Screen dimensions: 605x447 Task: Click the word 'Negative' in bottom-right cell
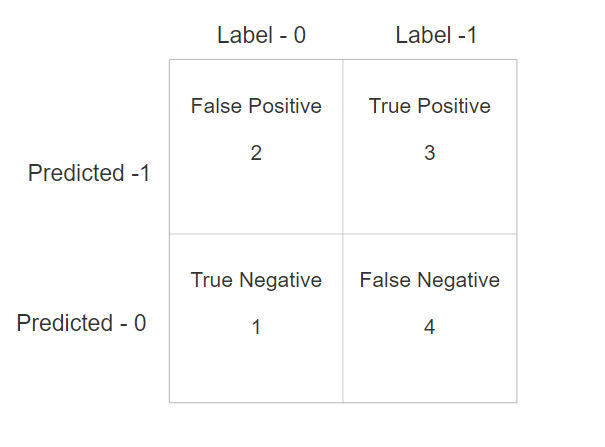coord(459,280)
